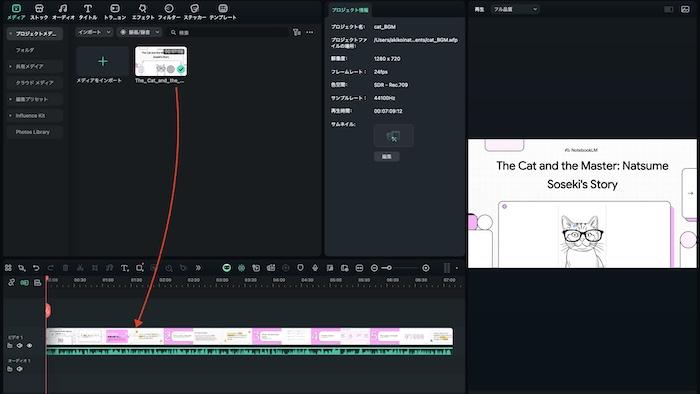Open the インポート dropdown
This screenshot has width=700, height=394.
pyautogui.click(x=94, y=32)
